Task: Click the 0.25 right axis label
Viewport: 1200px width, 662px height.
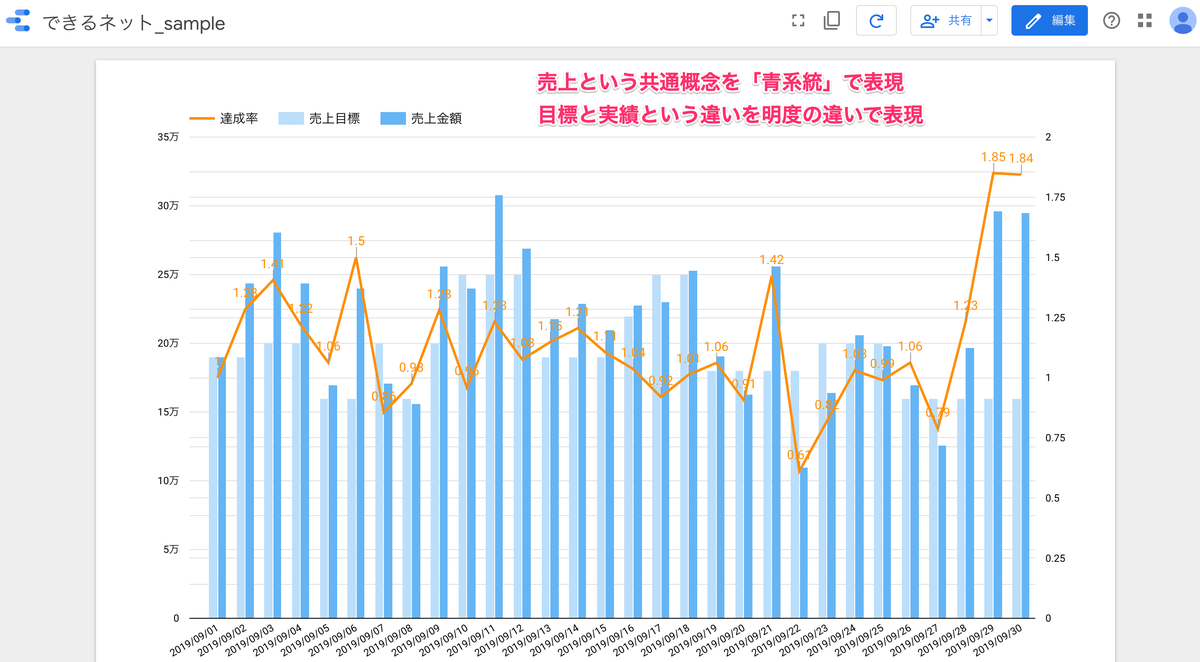Action: click(1056, 558)
